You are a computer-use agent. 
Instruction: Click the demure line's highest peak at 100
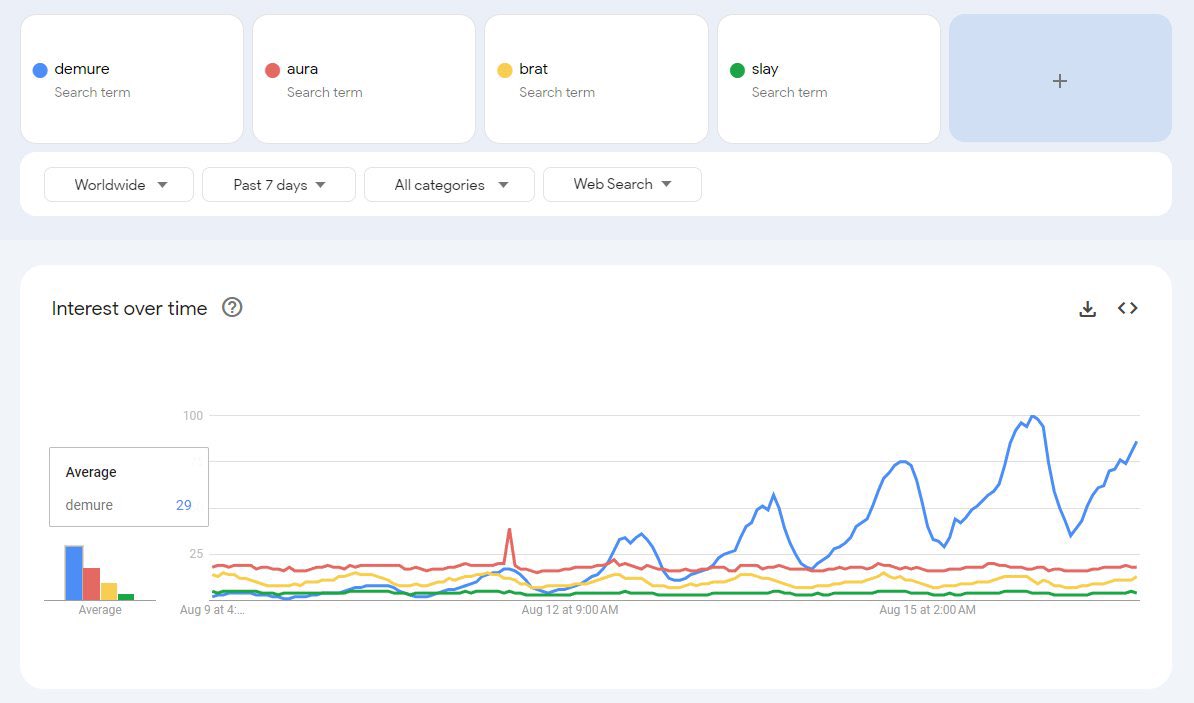[1032, 417]
